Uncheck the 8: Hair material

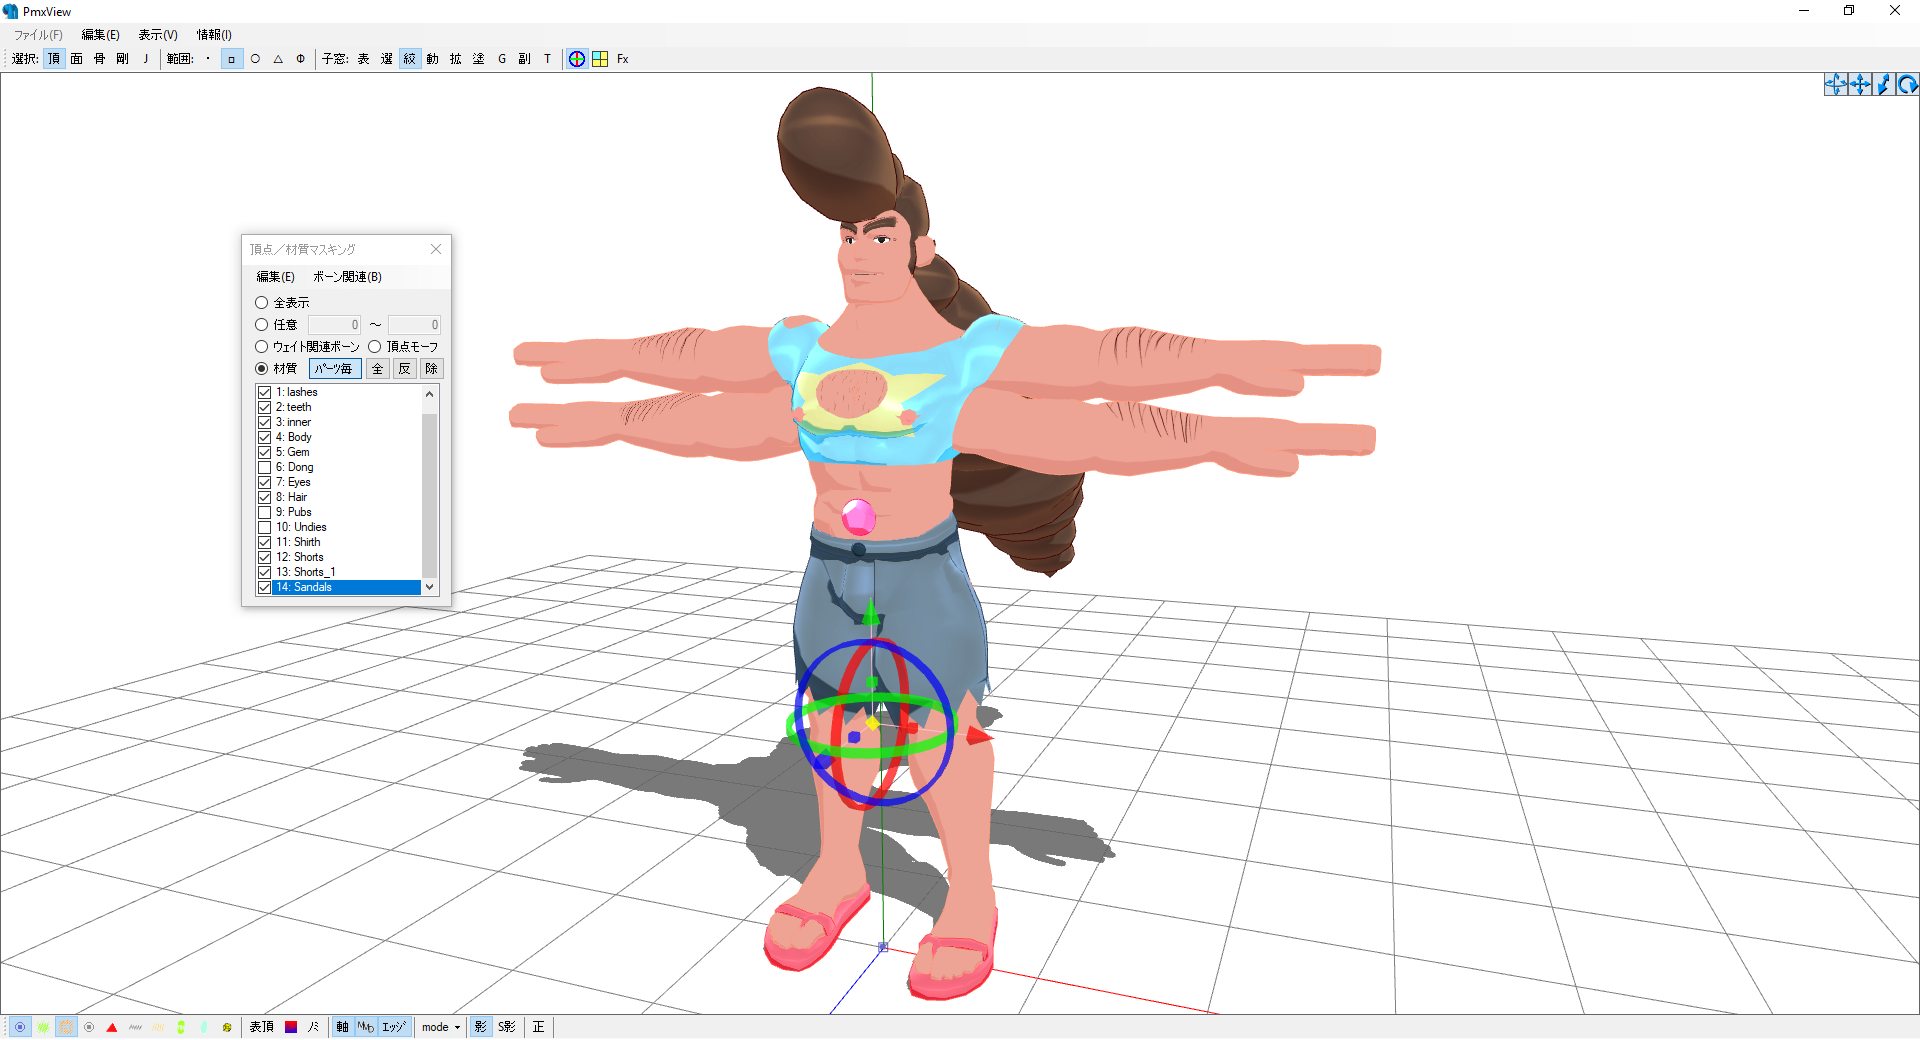pos(265,497)
